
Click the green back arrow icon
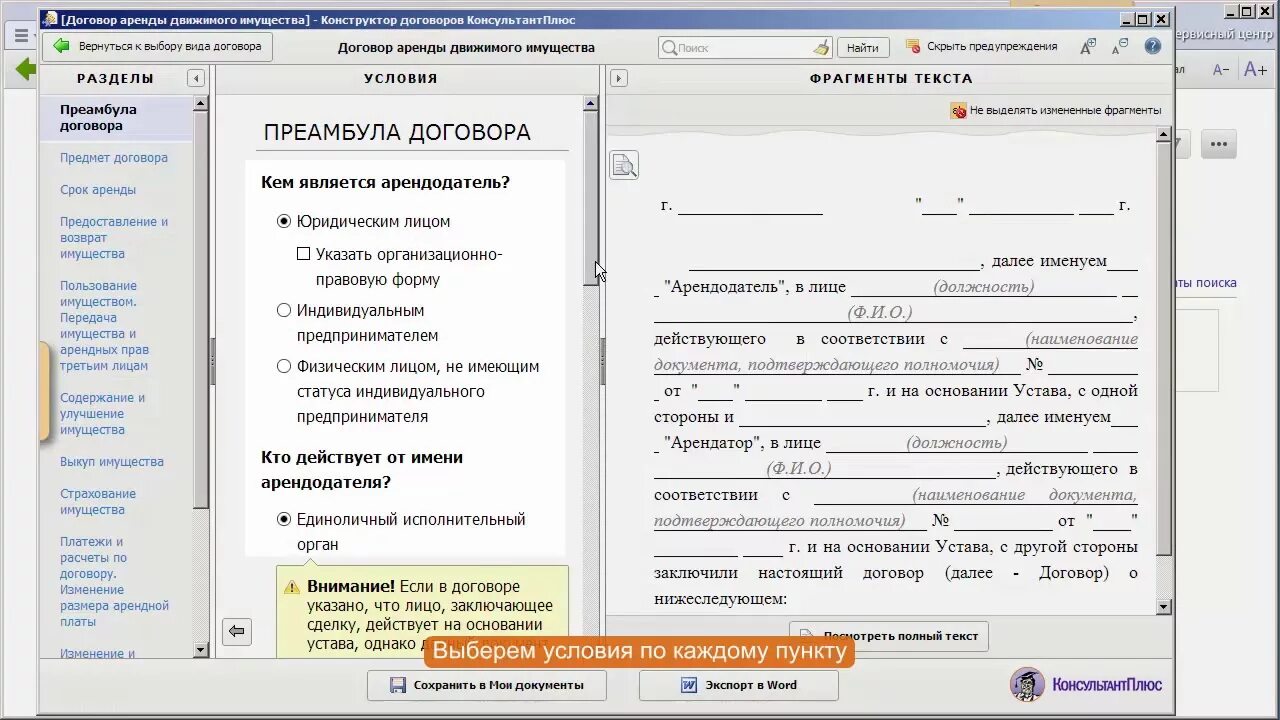click(62, 46)
